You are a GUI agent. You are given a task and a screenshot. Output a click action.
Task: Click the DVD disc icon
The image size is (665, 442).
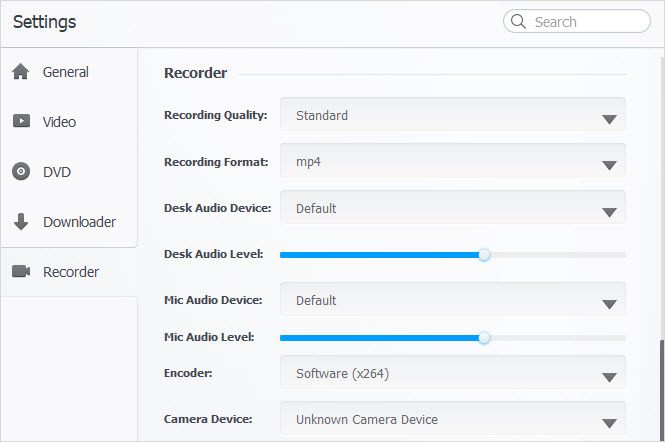(x=20, y=172)
